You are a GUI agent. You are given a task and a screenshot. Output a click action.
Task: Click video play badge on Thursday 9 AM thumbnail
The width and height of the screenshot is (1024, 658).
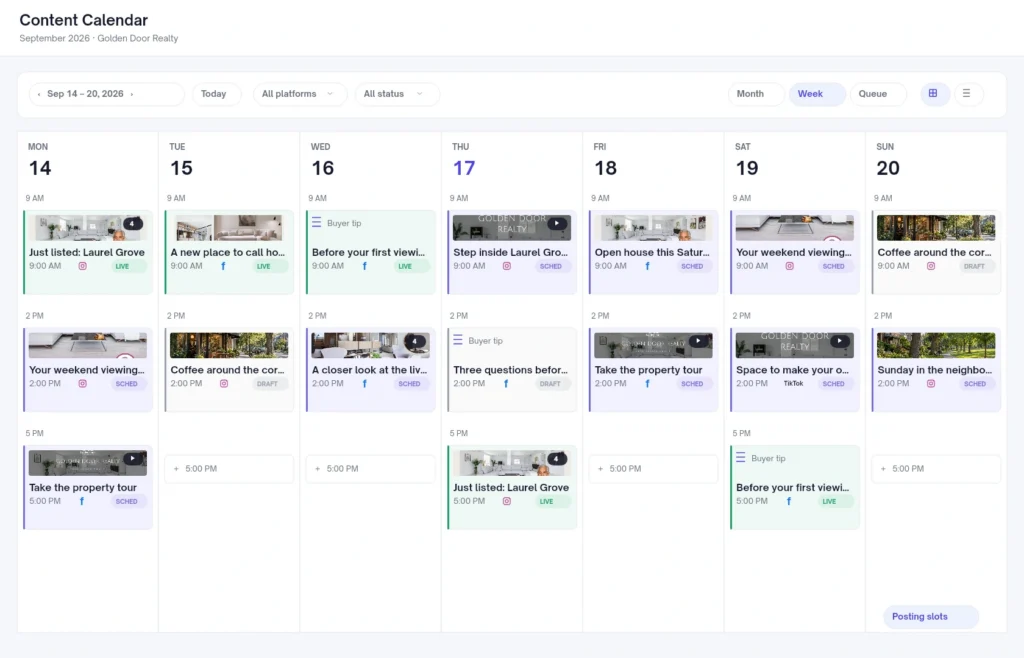pos(557,223)
